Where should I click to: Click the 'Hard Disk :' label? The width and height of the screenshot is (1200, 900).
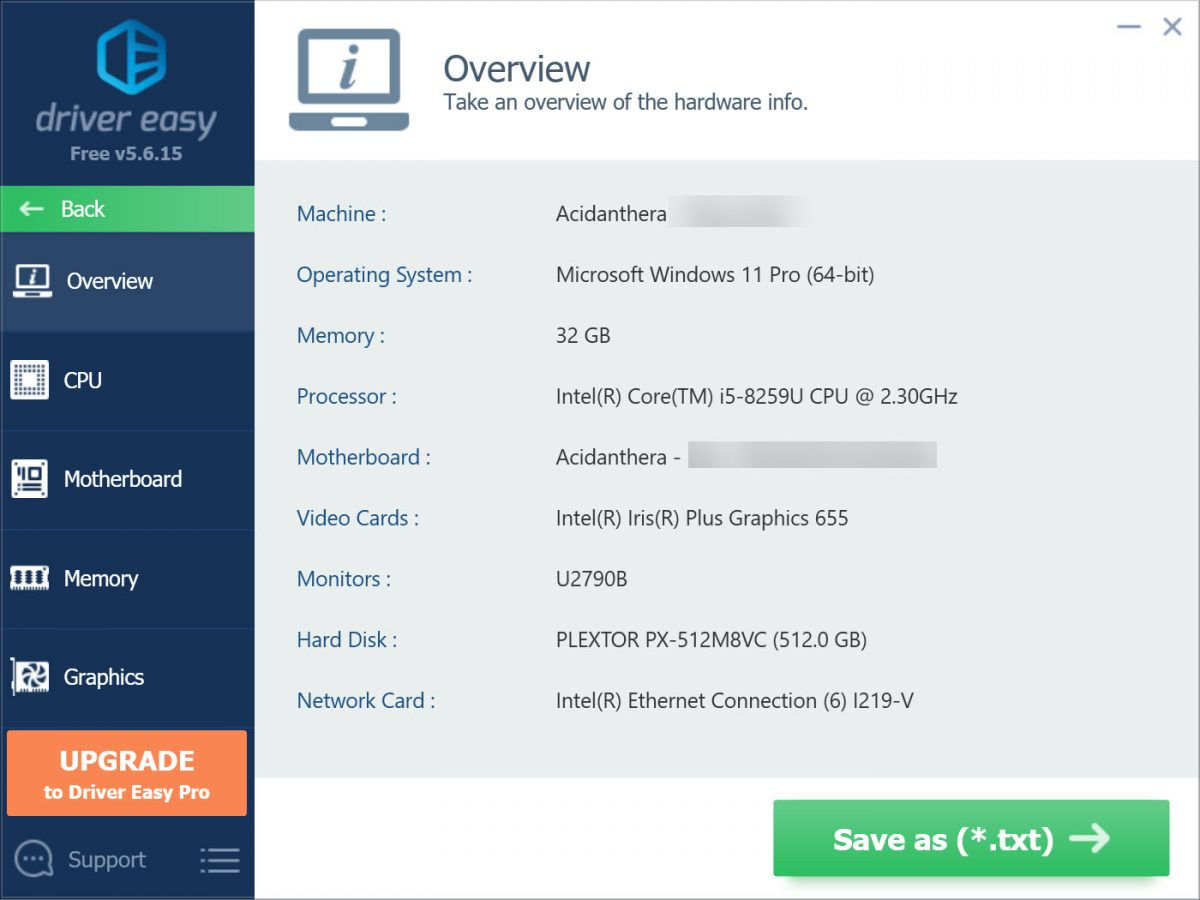click(346, 640)
